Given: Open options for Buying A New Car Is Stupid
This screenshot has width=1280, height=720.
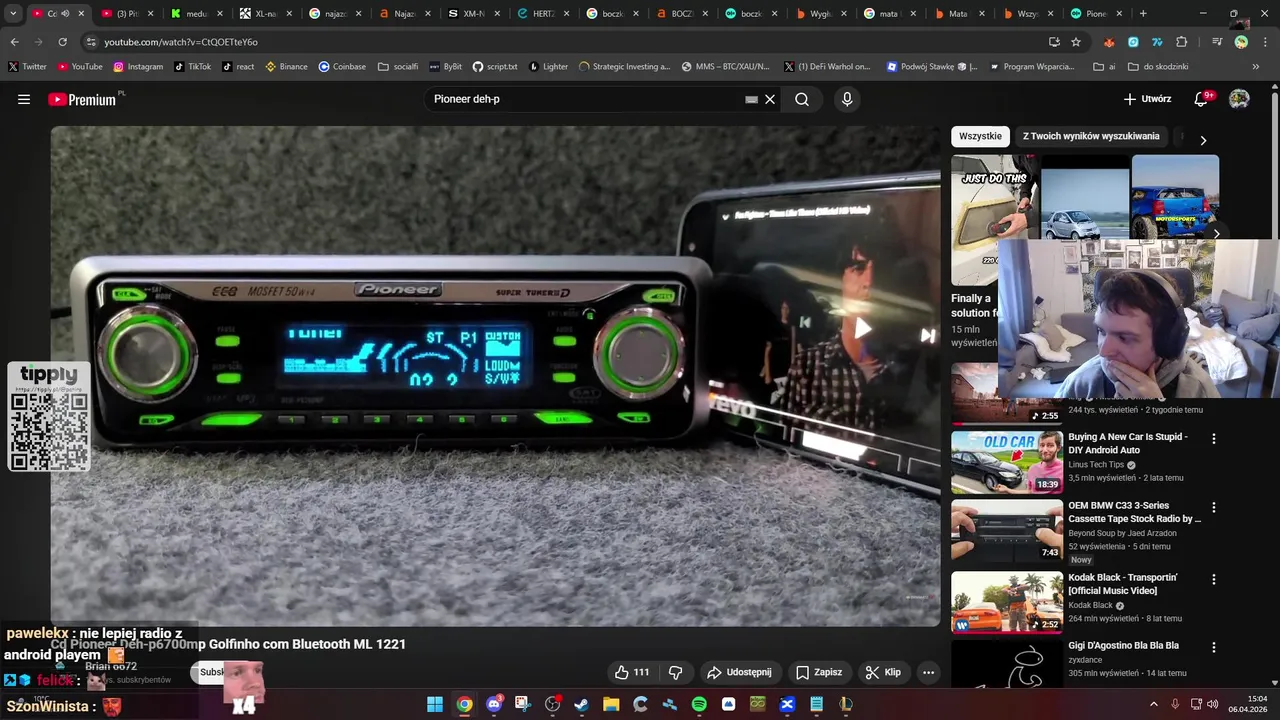Looking at the screenshot, I should [x=1214, y=438].
